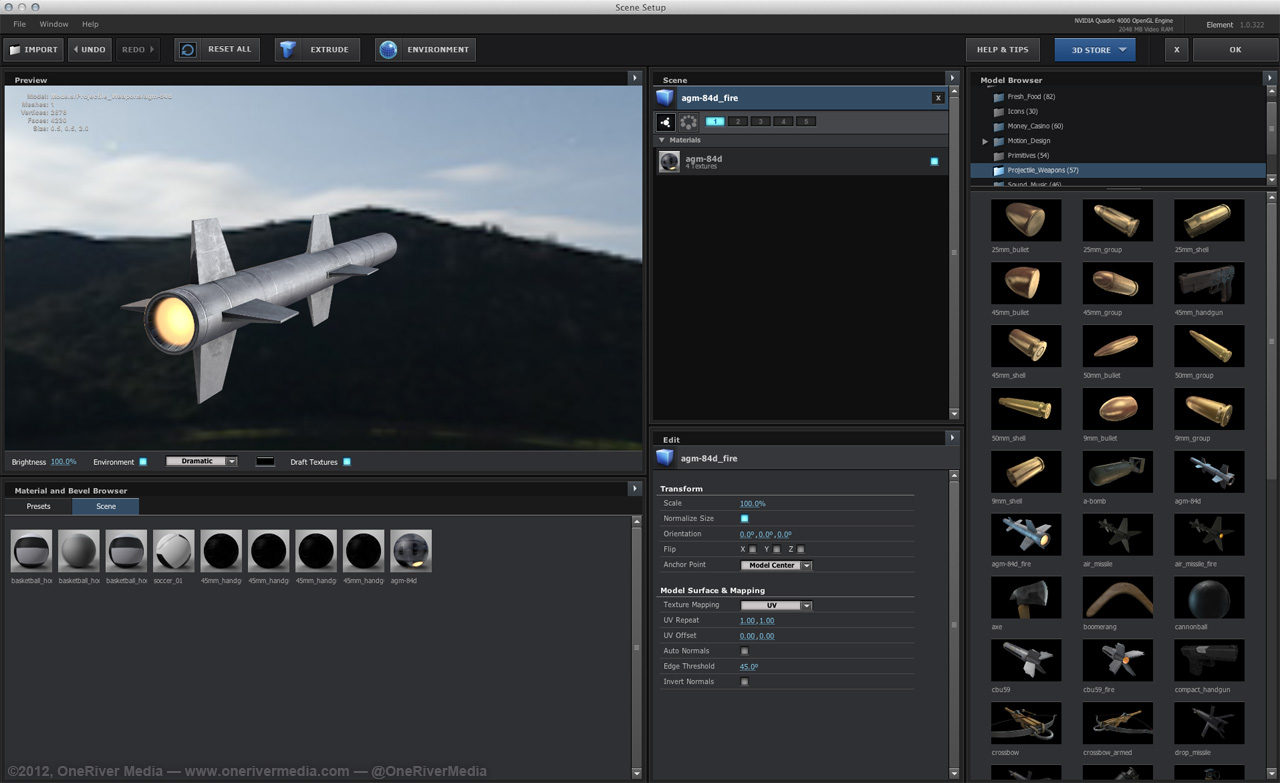Open the Window menu
Screen dimensions: 1280x783
(x=54, y=24)
